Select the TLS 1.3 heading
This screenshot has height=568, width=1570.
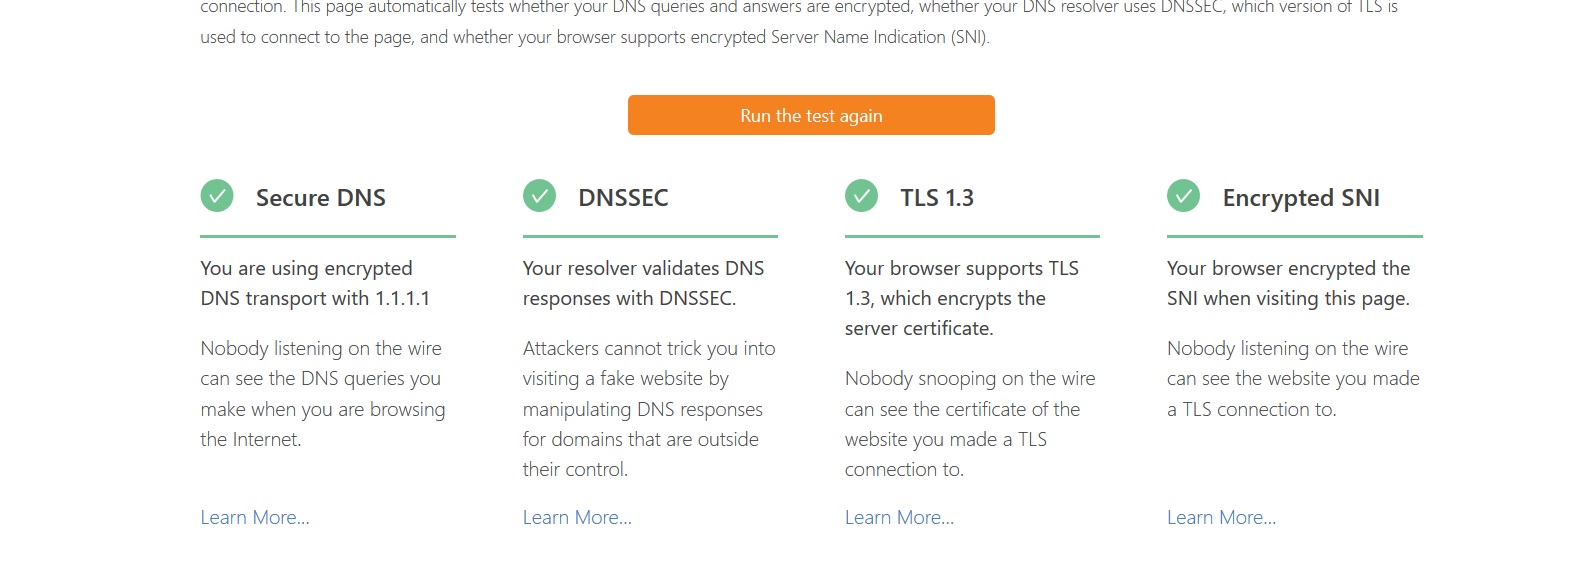pyautogui.click(x=937, y=198)
